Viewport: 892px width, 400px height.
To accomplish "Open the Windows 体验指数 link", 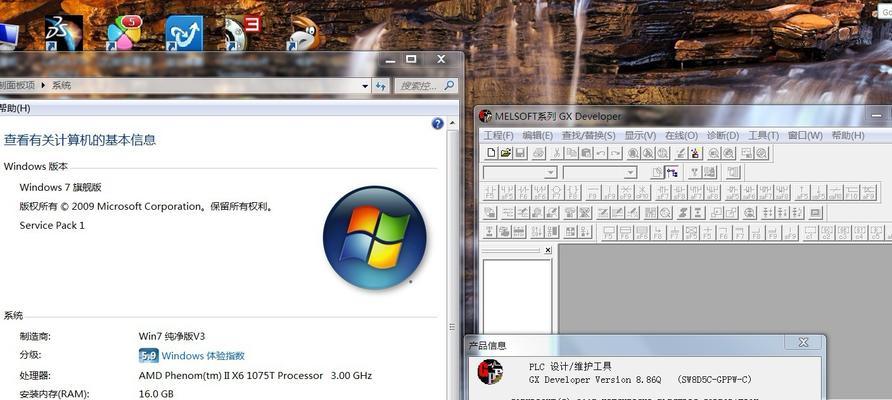I will (203, 356).
